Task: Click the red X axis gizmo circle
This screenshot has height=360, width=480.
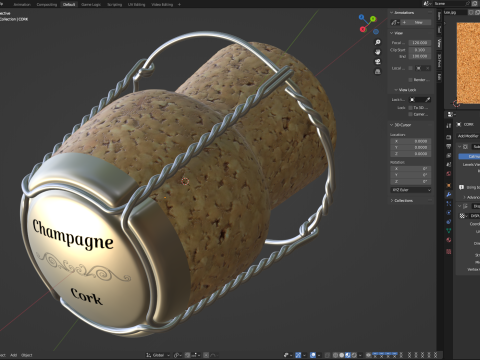Action: tap(363, 29)
